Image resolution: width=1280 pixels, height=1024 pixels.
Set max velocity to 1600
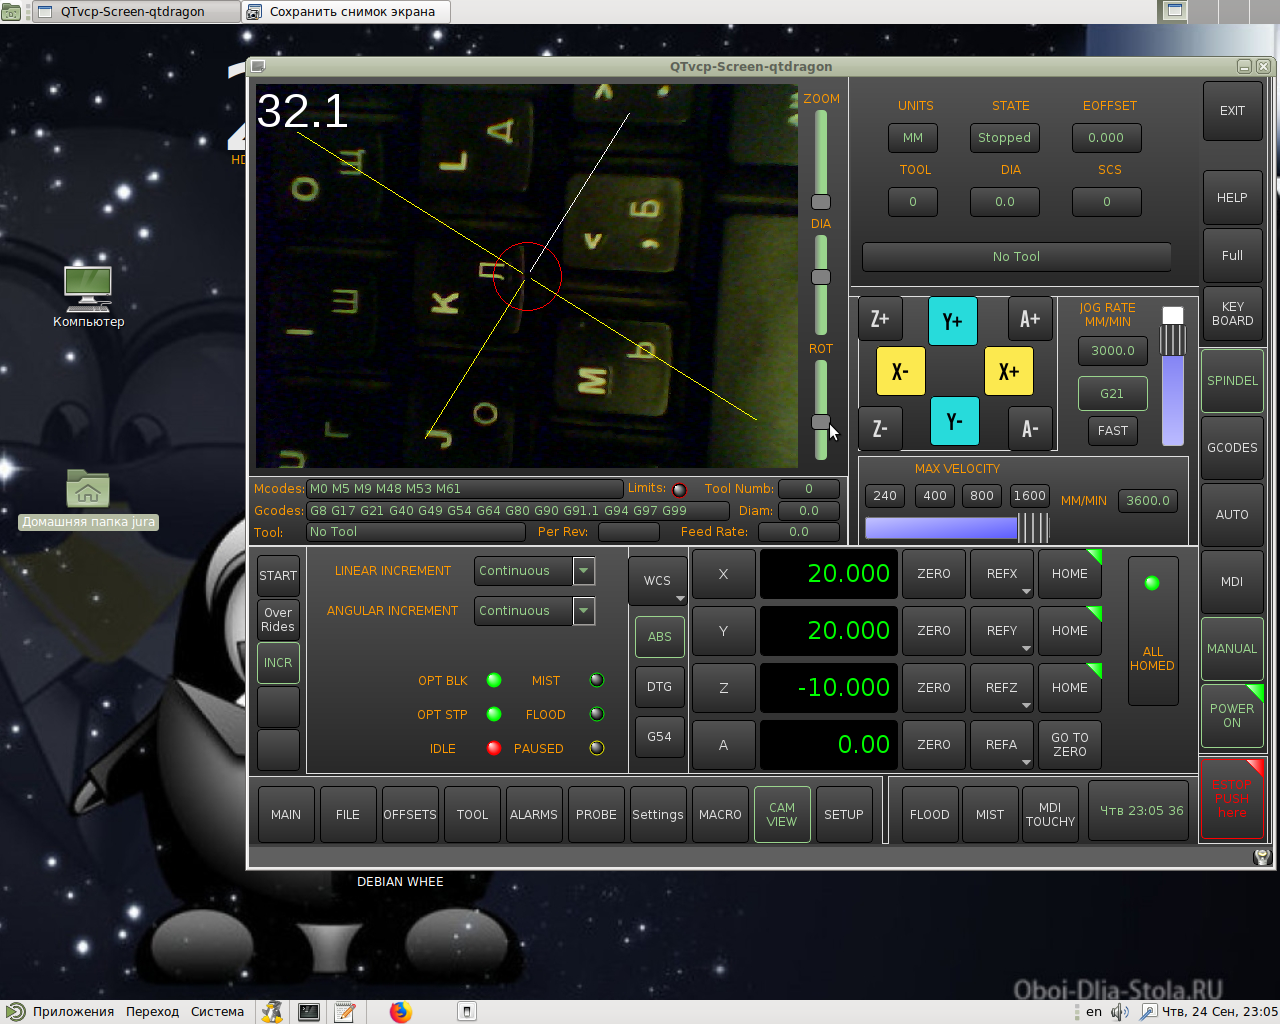pyautogui.click(x=1029, y=496)
